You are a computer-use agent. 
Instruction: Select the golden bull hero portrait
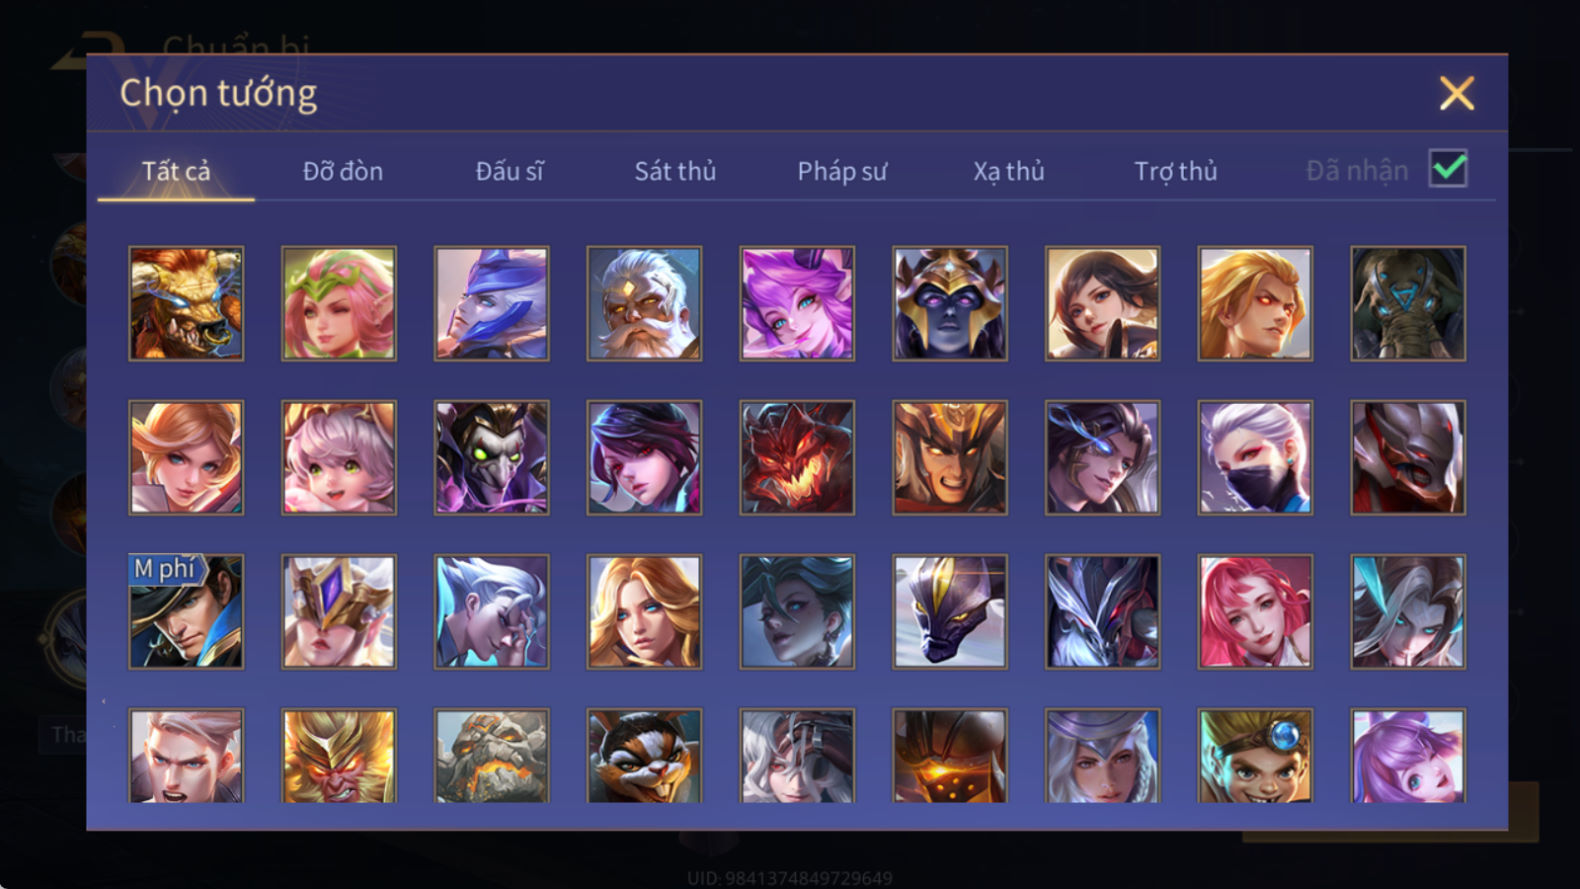186,303
